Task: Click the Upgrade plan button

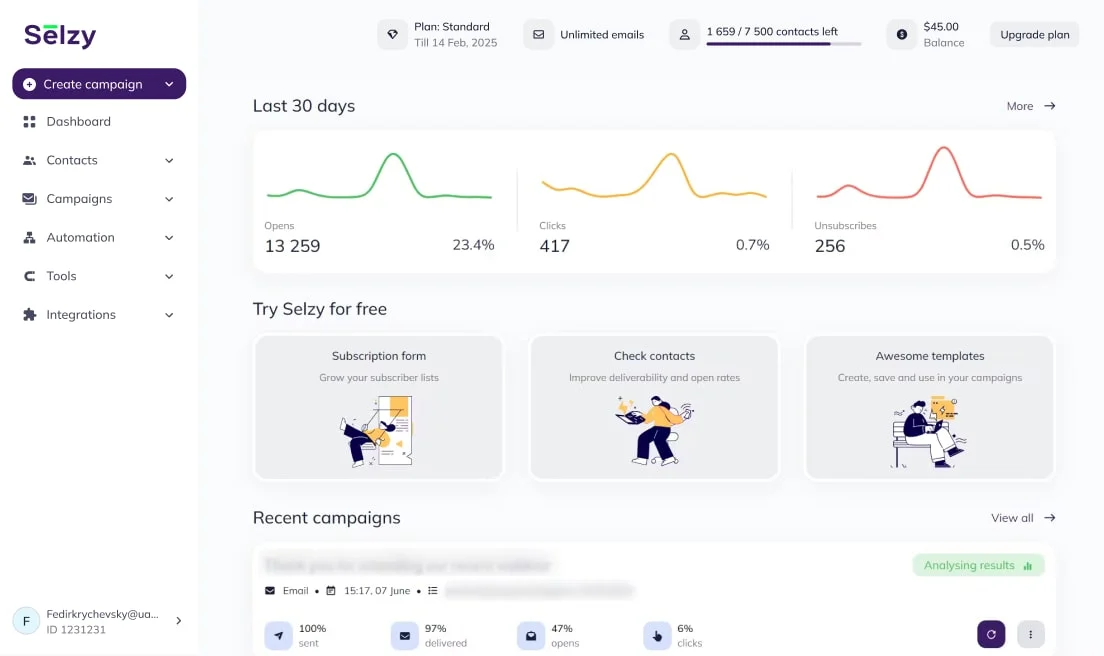Action: tap(1034, 33)
